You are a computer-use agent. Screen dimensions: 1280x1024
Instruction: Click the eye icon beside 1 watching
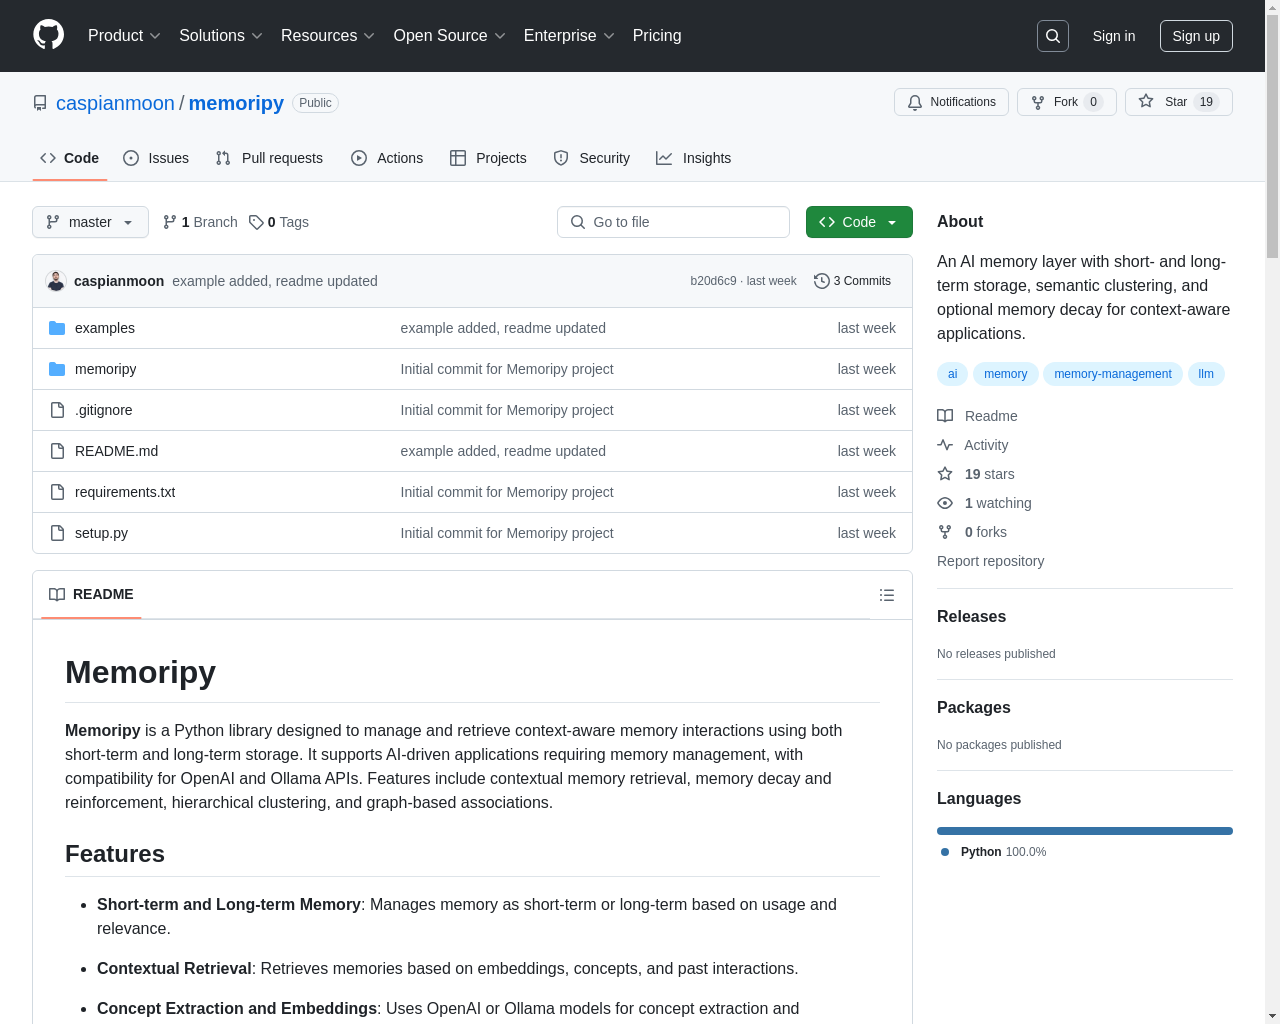pos(945,503)
